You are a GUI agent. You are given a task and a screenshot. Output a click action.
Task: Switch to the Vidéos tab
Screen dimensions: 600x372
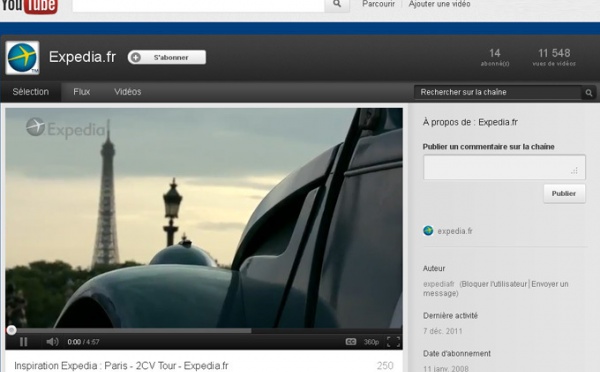coord(127,92)
